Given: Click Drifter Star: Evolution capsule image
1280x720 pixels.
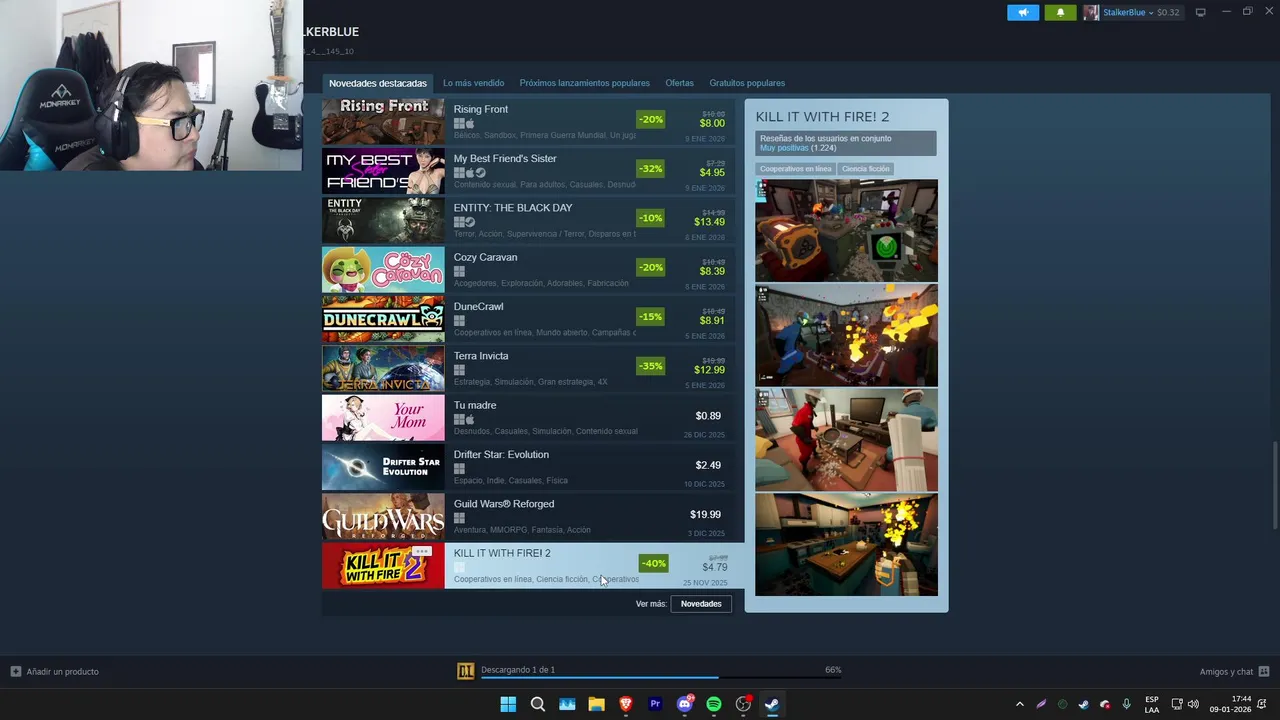Looking at the screenshot, I should point(383,466).
